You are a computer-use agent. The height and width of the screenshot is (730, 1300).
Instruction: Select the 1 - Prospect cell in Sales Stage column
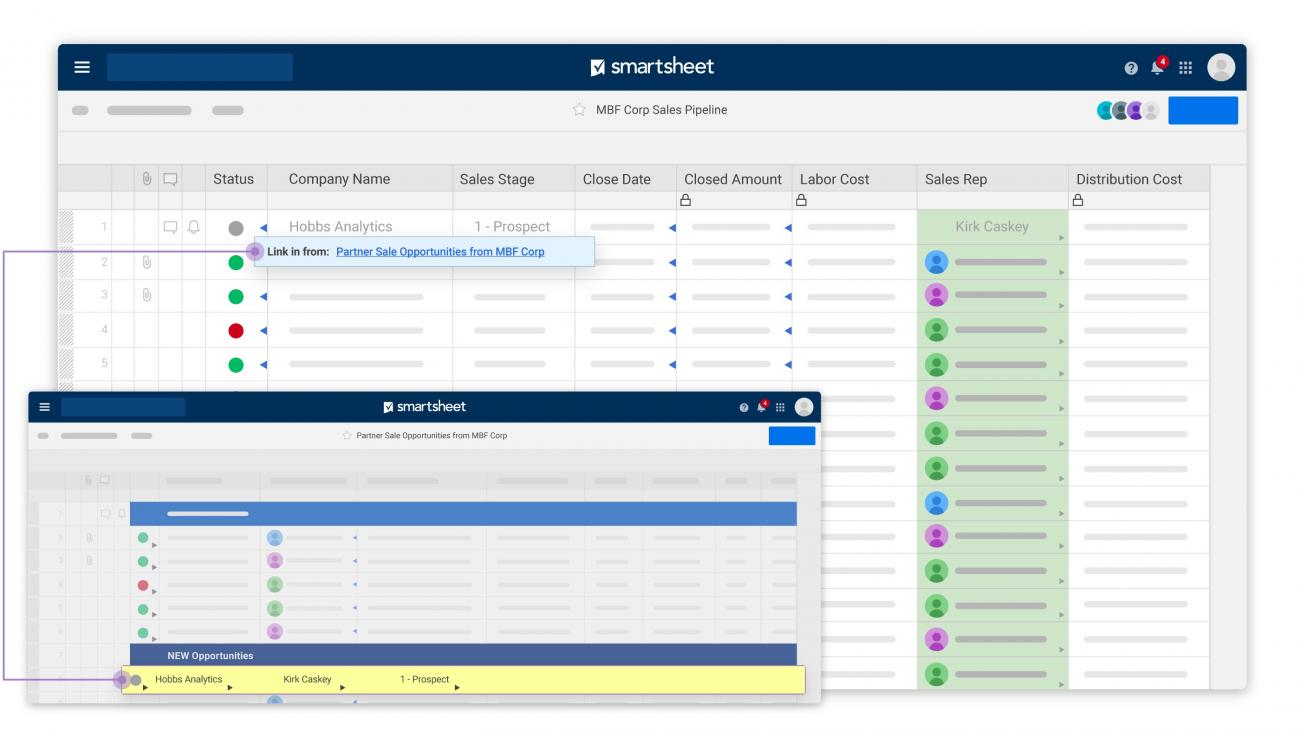click(512, 227)
